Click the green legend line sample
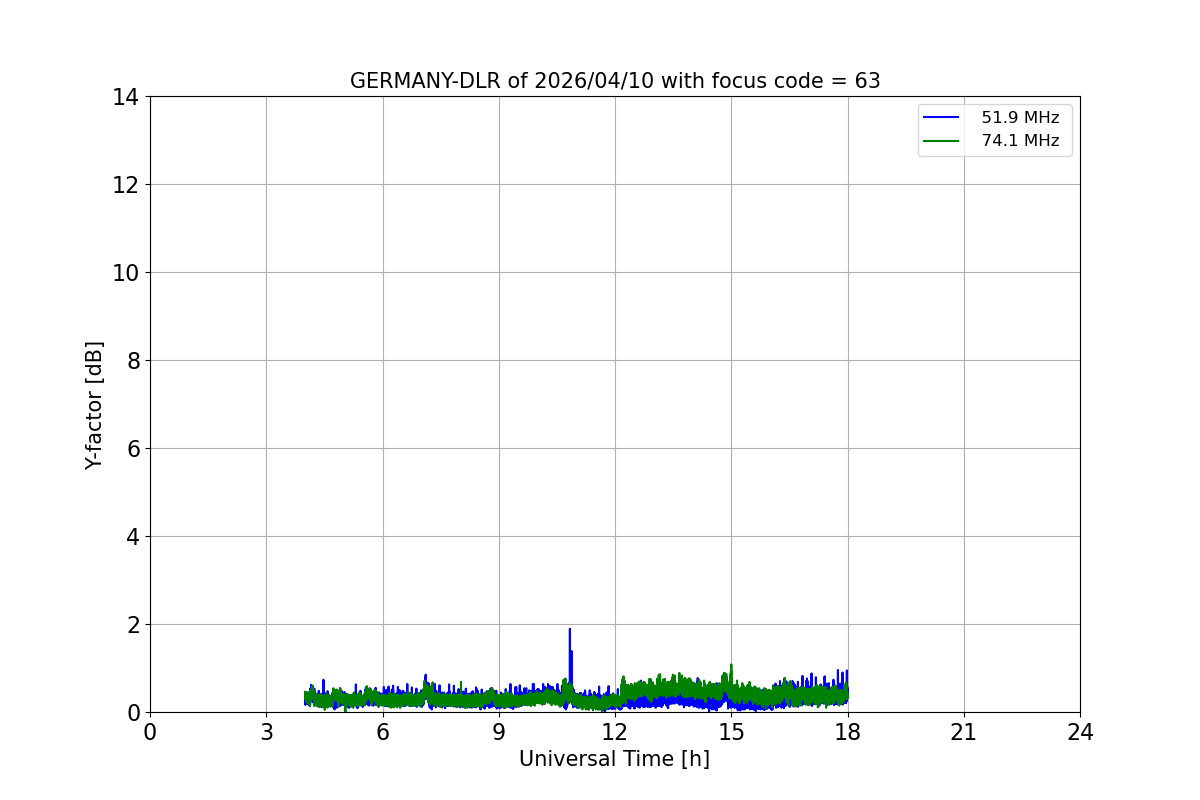This screenshot has width=1200, height=800. pos(941,142)
